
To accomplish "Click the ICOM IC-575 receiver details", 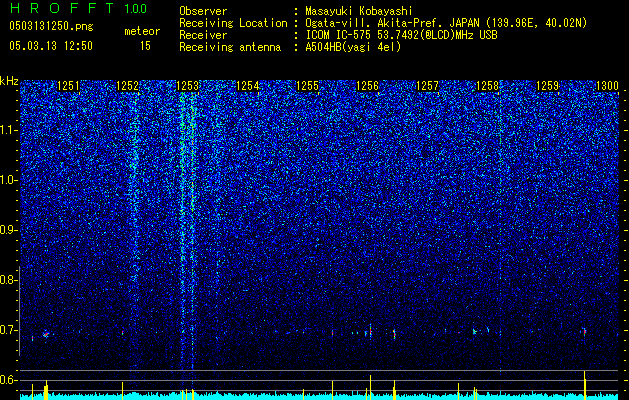I will coord(401,35).
